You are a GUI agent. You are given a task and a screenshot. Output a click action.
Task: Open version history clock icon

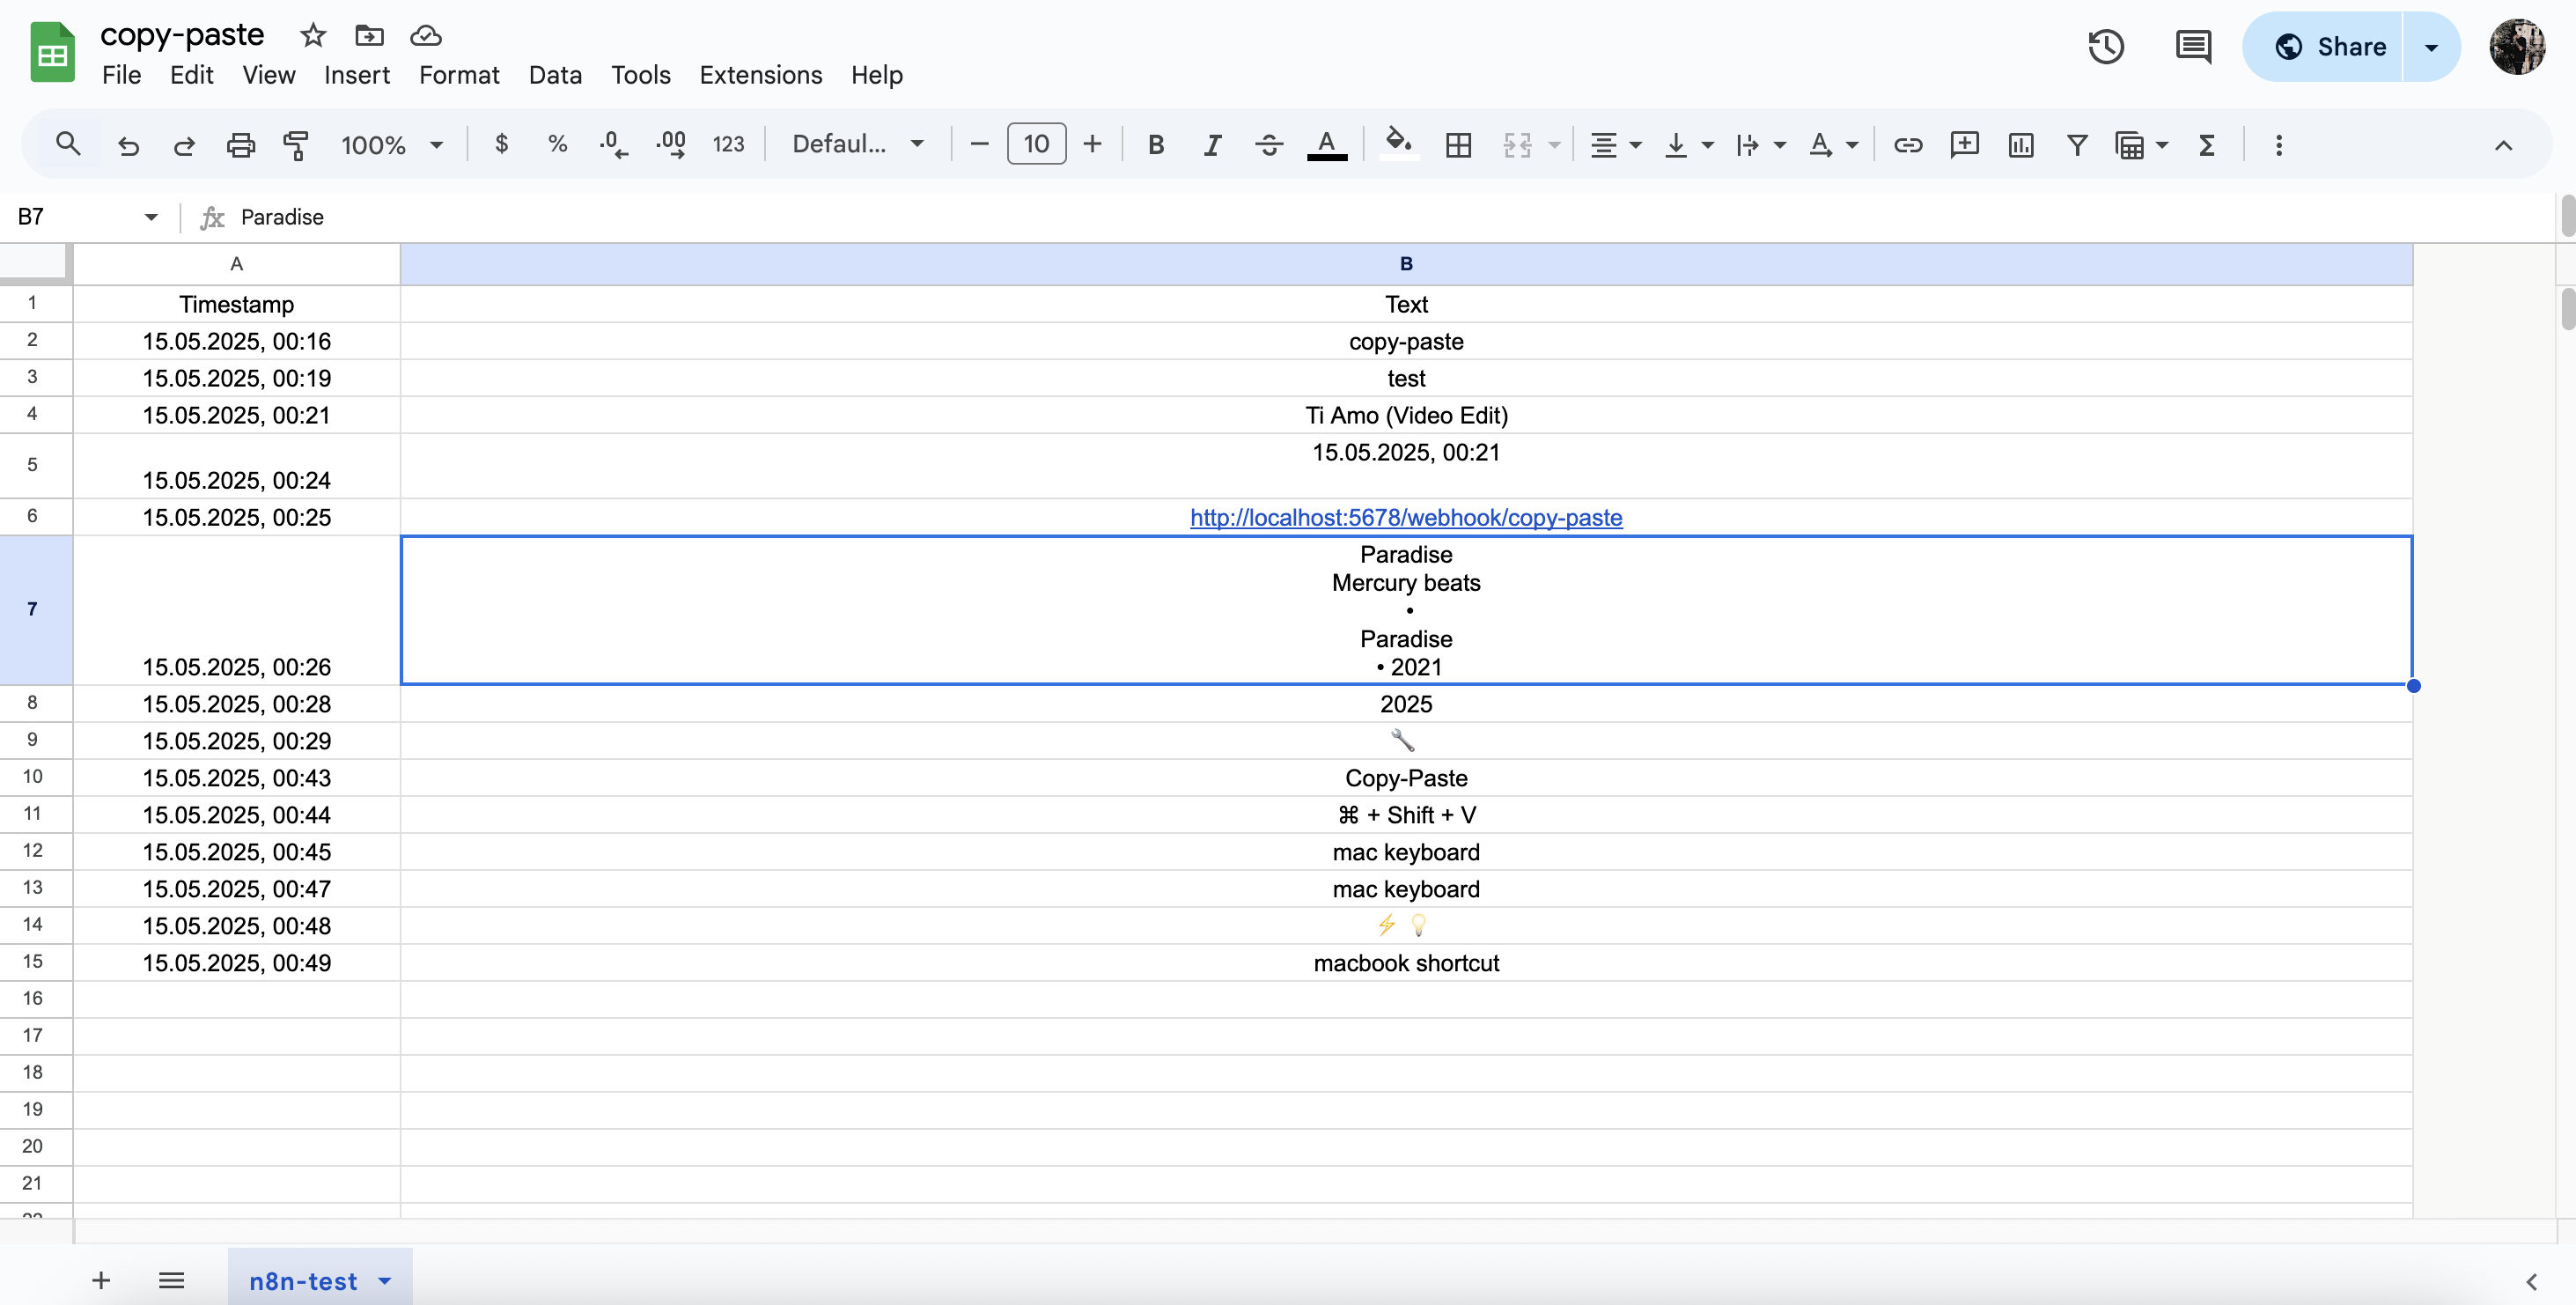2105,47
